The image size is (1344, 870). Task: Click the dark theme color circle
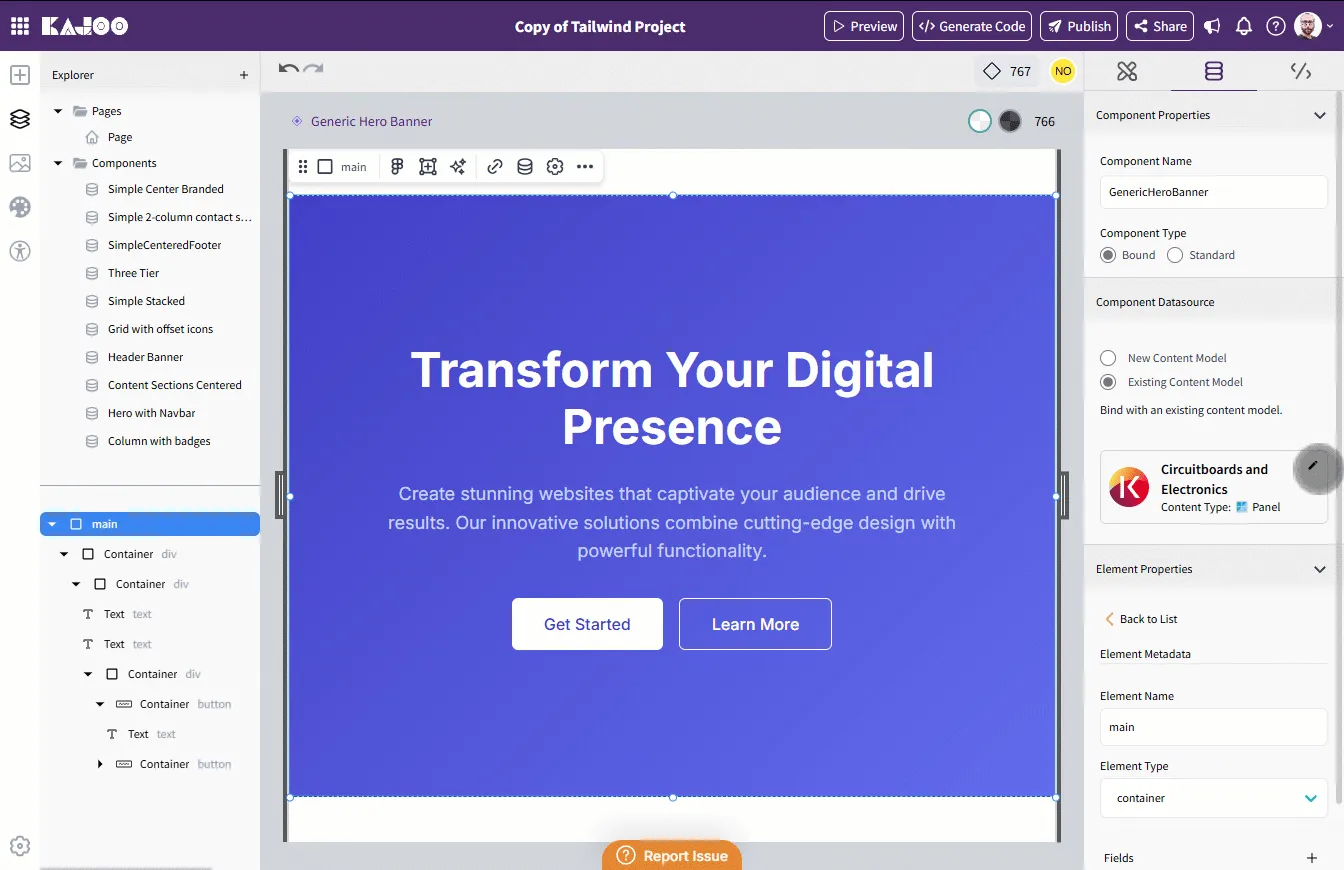coord(1010,121)
